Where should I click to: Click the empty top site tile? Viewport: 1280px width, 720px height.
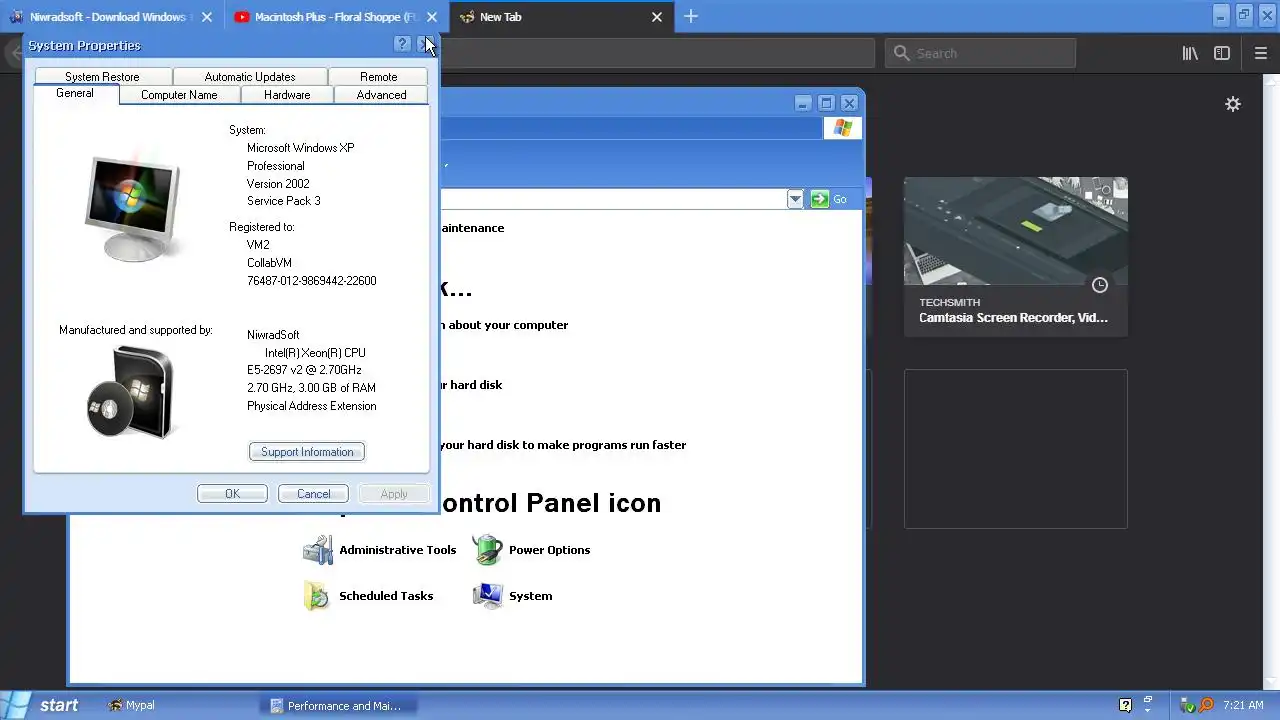(x=1015, y=449)
